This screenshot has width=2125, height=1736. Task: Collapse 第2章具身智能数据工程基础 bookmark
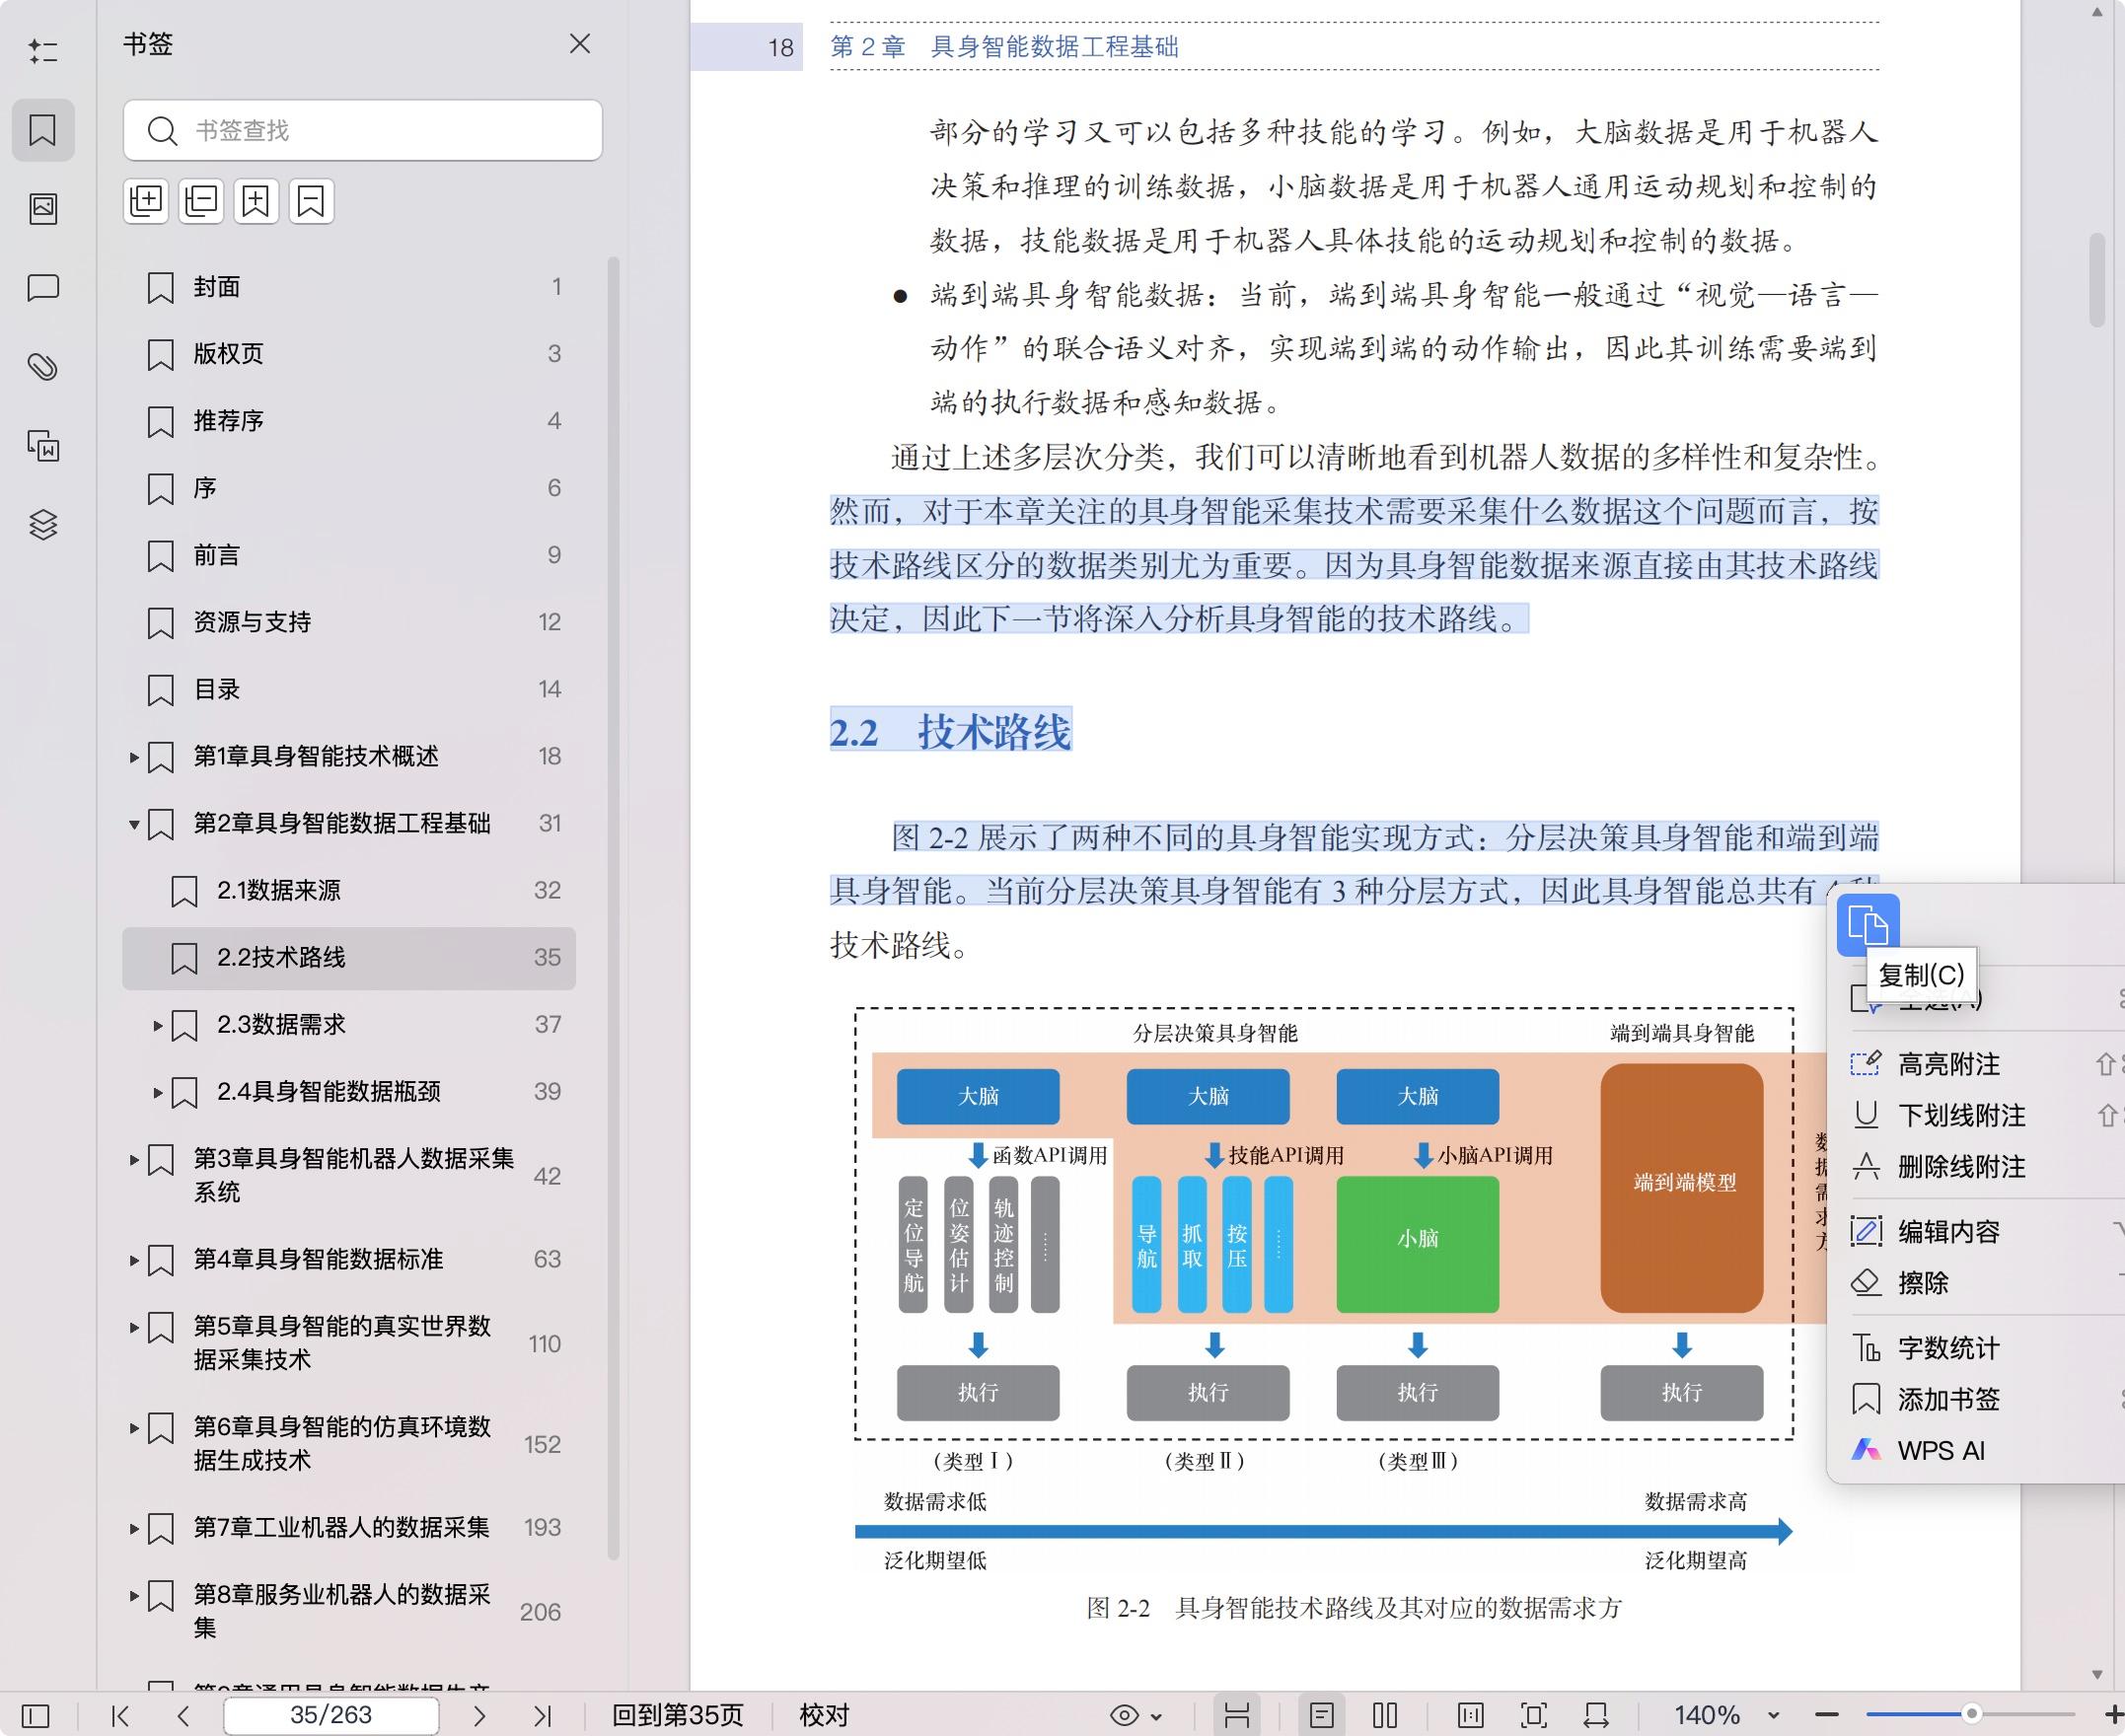coord(133,824)
